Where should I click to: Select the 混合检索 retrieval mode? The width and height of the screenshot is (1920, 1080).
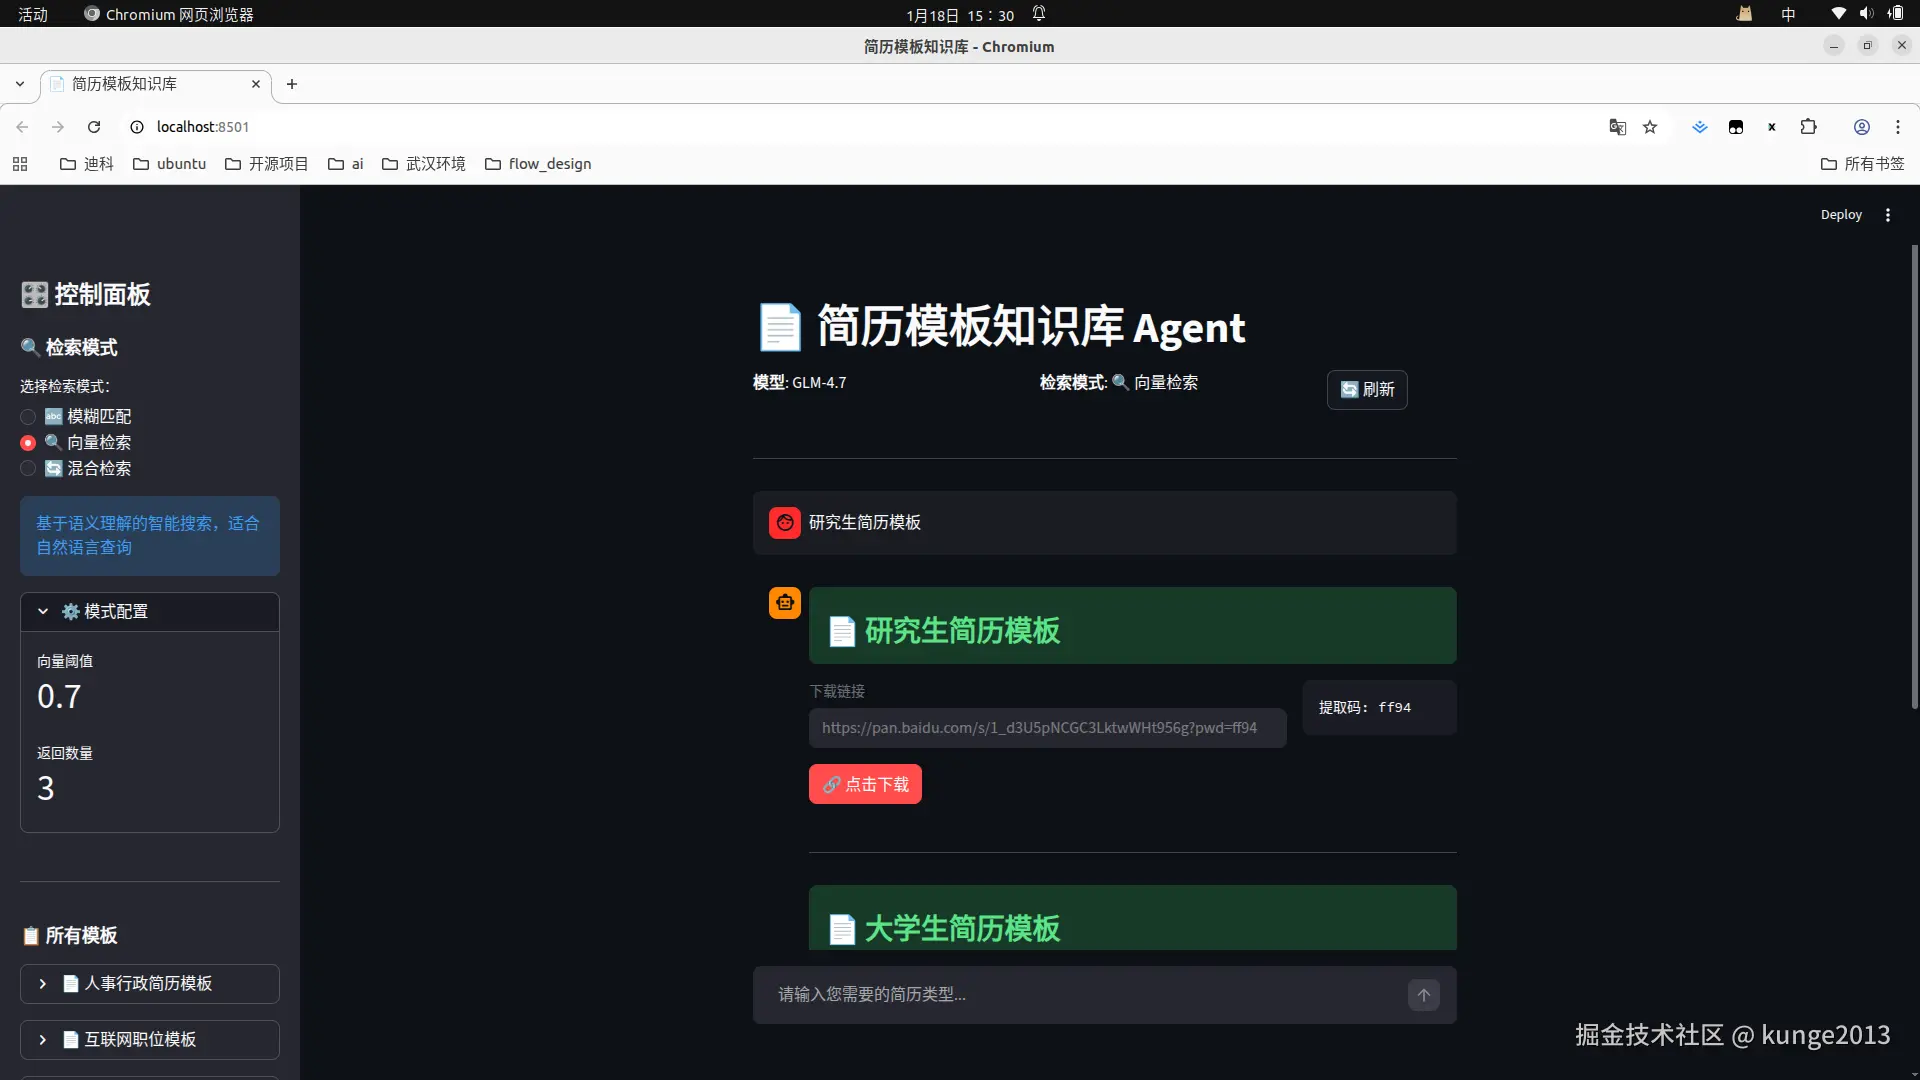point(27,468)
